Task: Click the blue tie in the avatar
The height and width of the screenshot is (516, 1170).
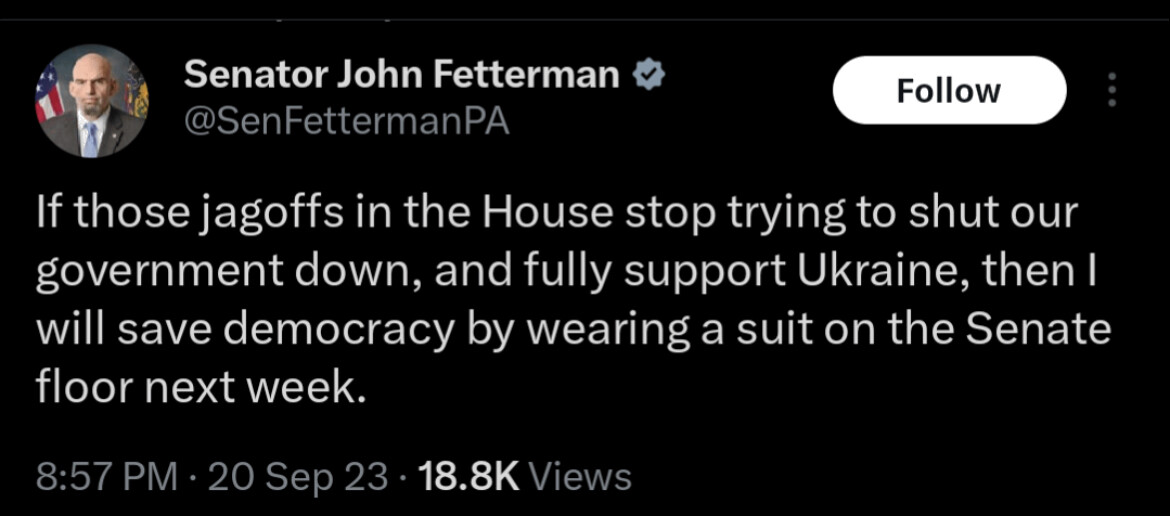Action: 90,139
